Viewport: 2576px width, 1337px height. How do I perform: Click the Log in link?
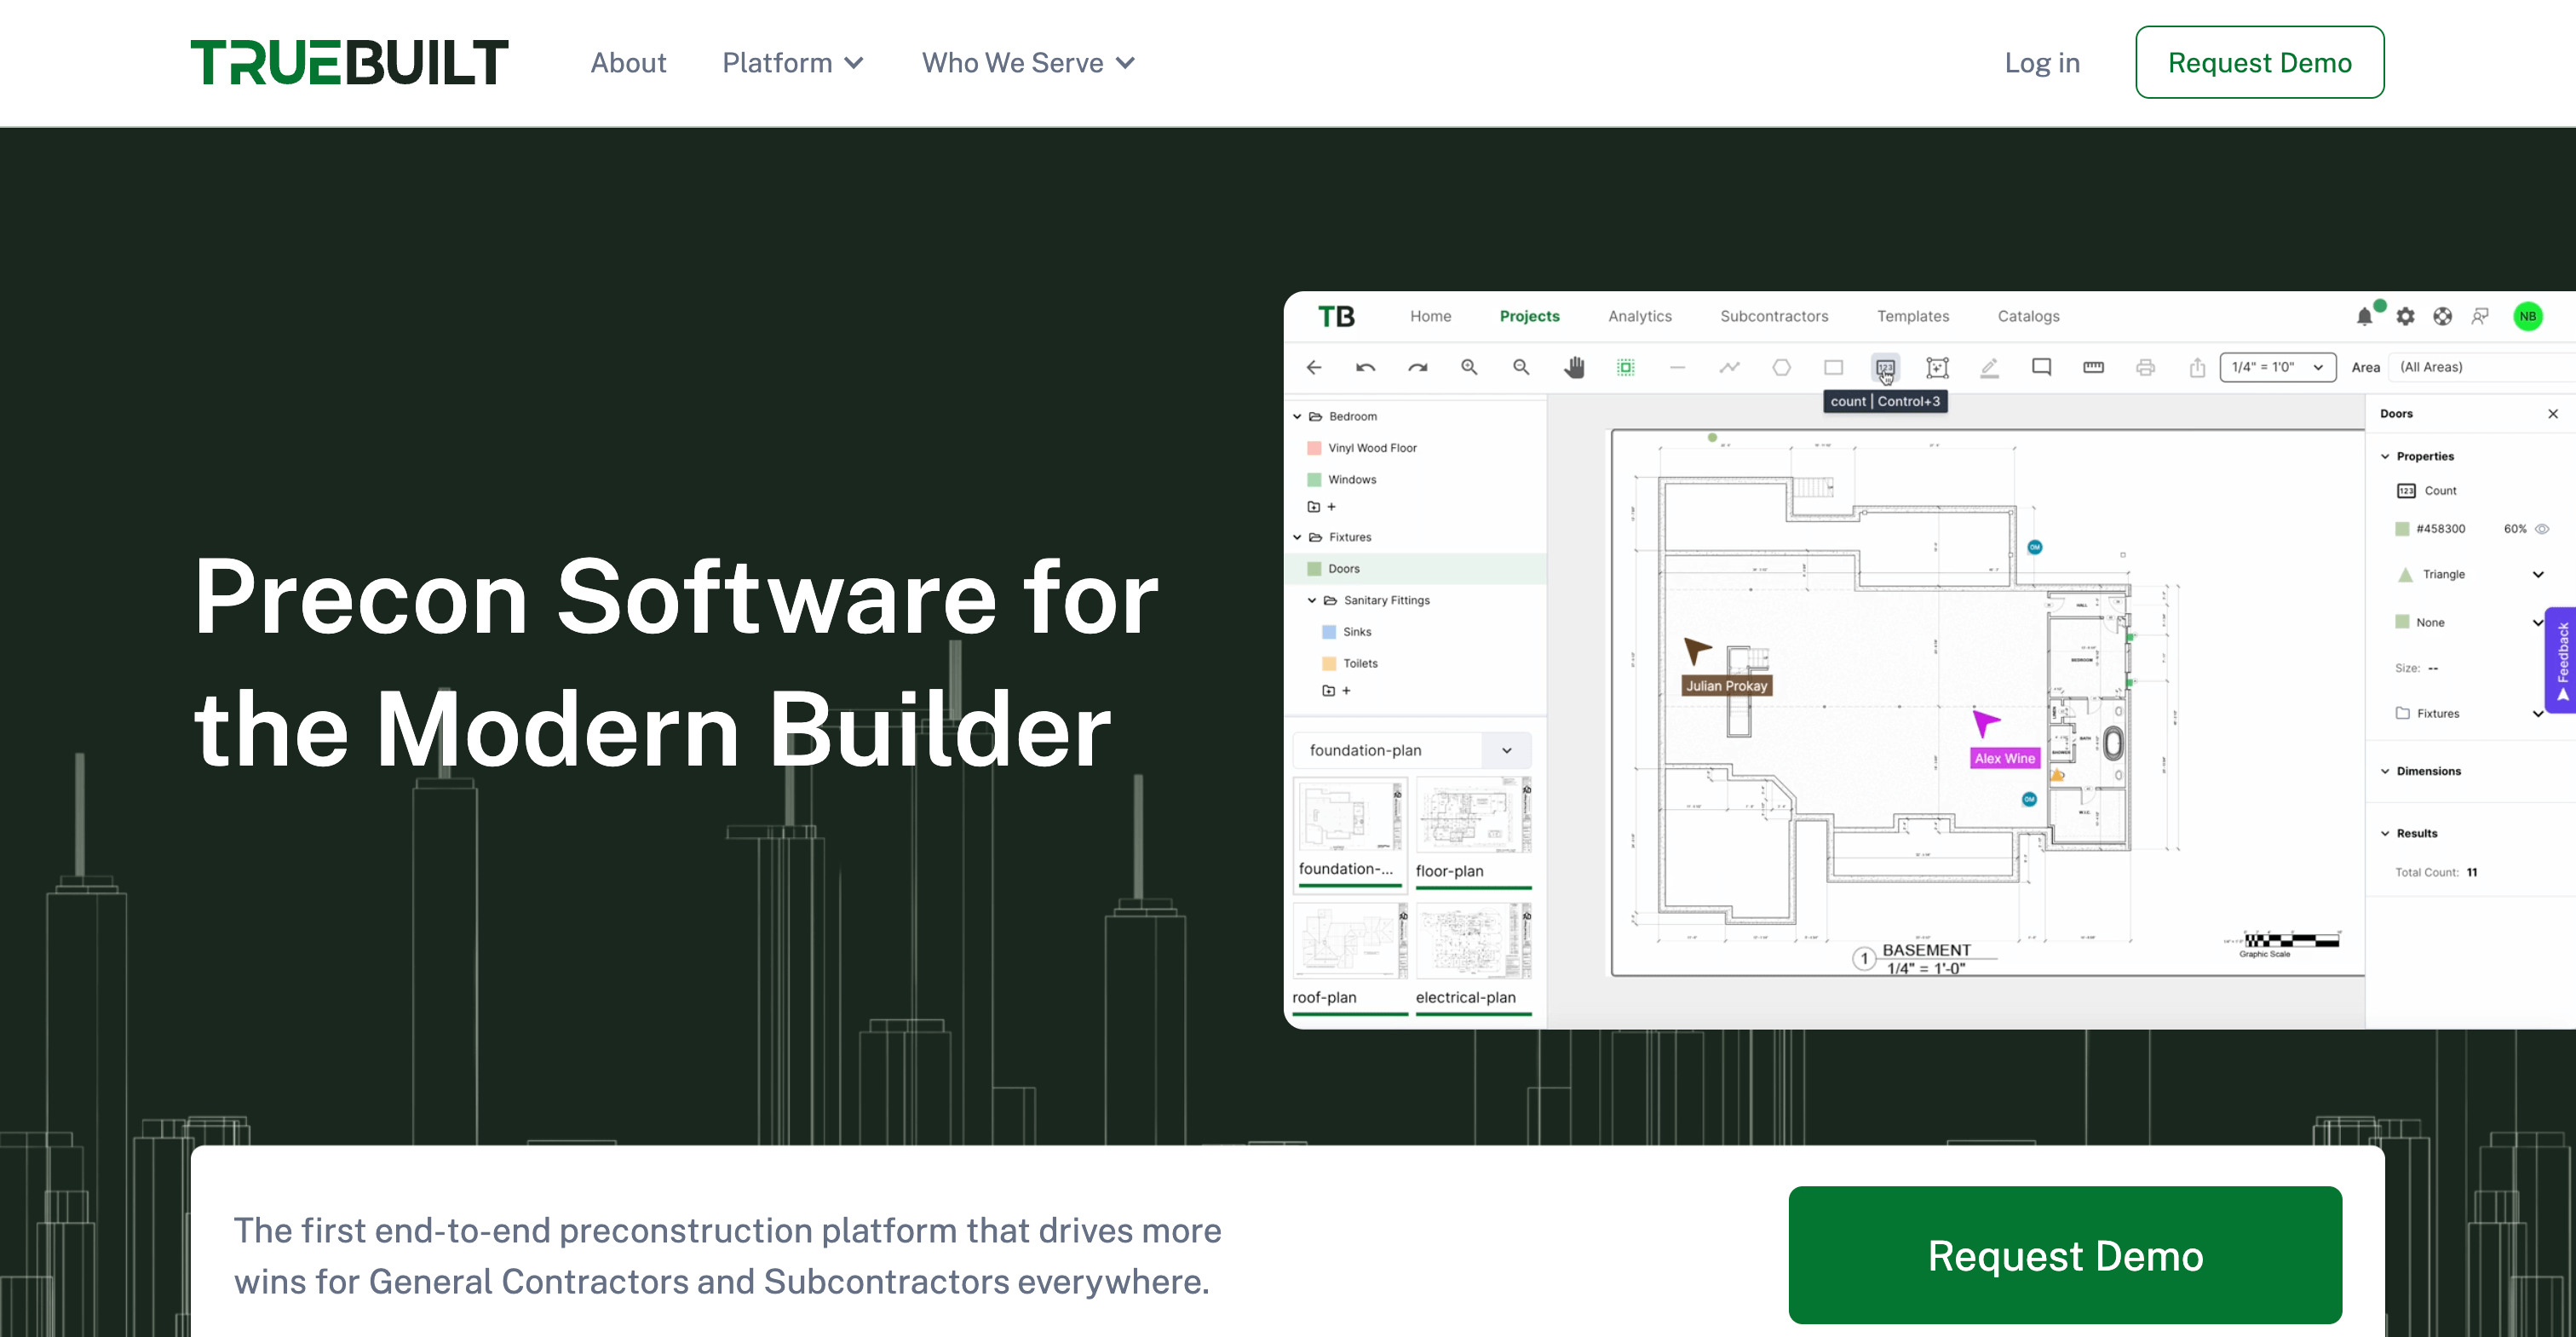point(2042,63)
